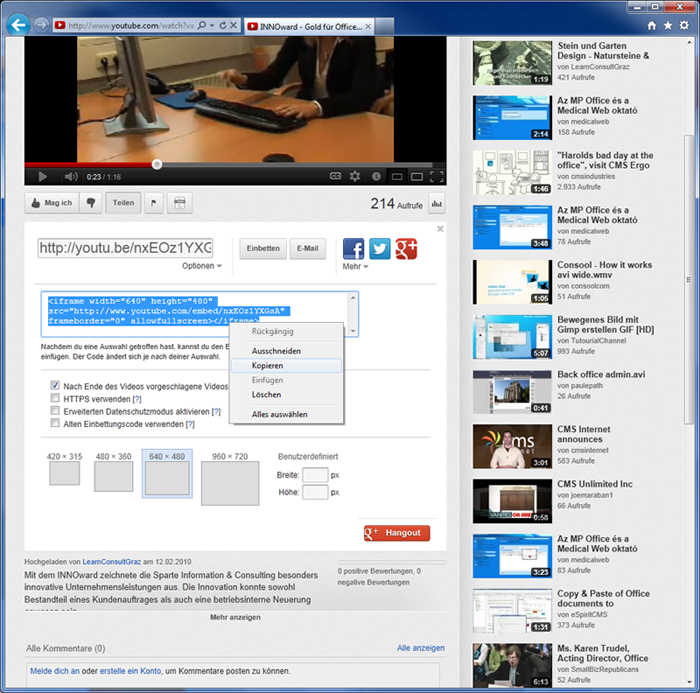Screen dimensions: 700x693
Task: Enable 'Alten Einbettungscode verwenden' checkbox
Action: tap(55, 422)
